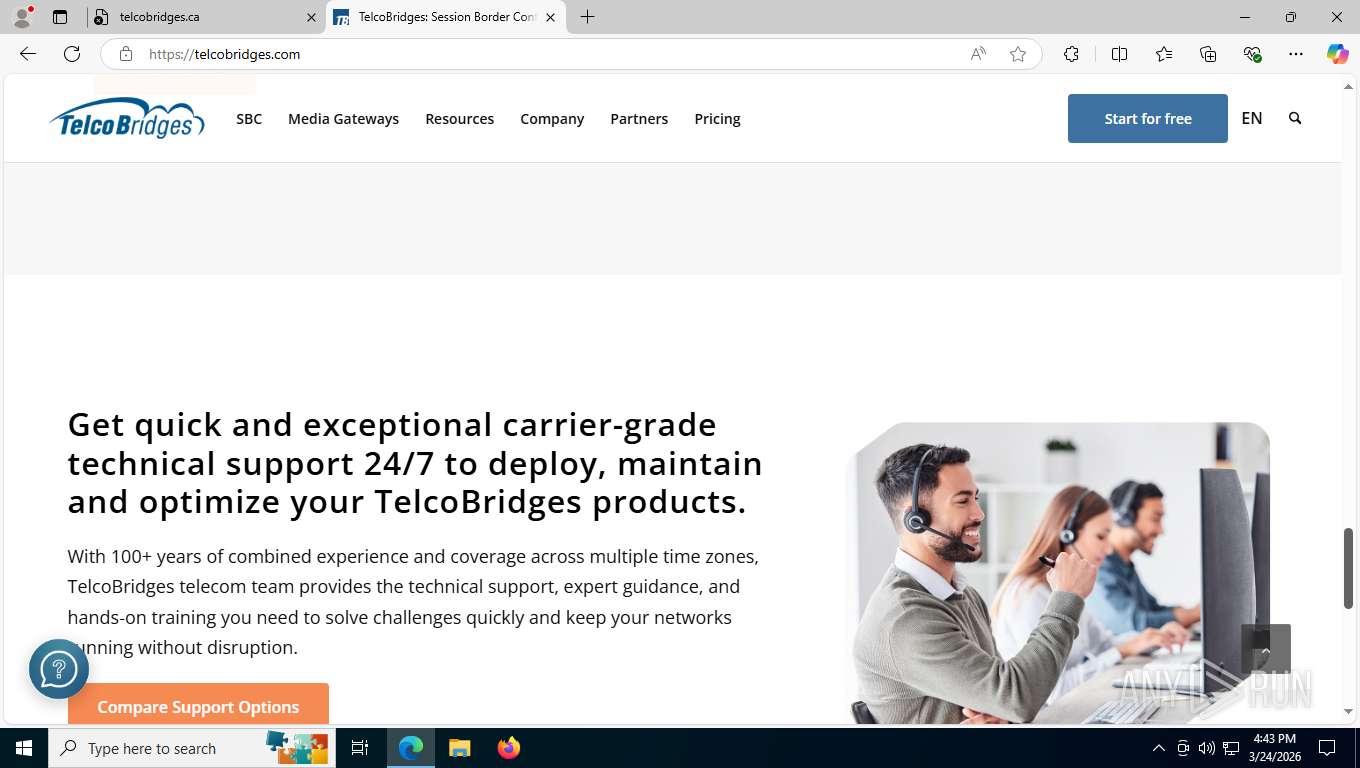Open network status tray icon
The width and height of the screenshot is (1360, 768).
(1231, 748)
